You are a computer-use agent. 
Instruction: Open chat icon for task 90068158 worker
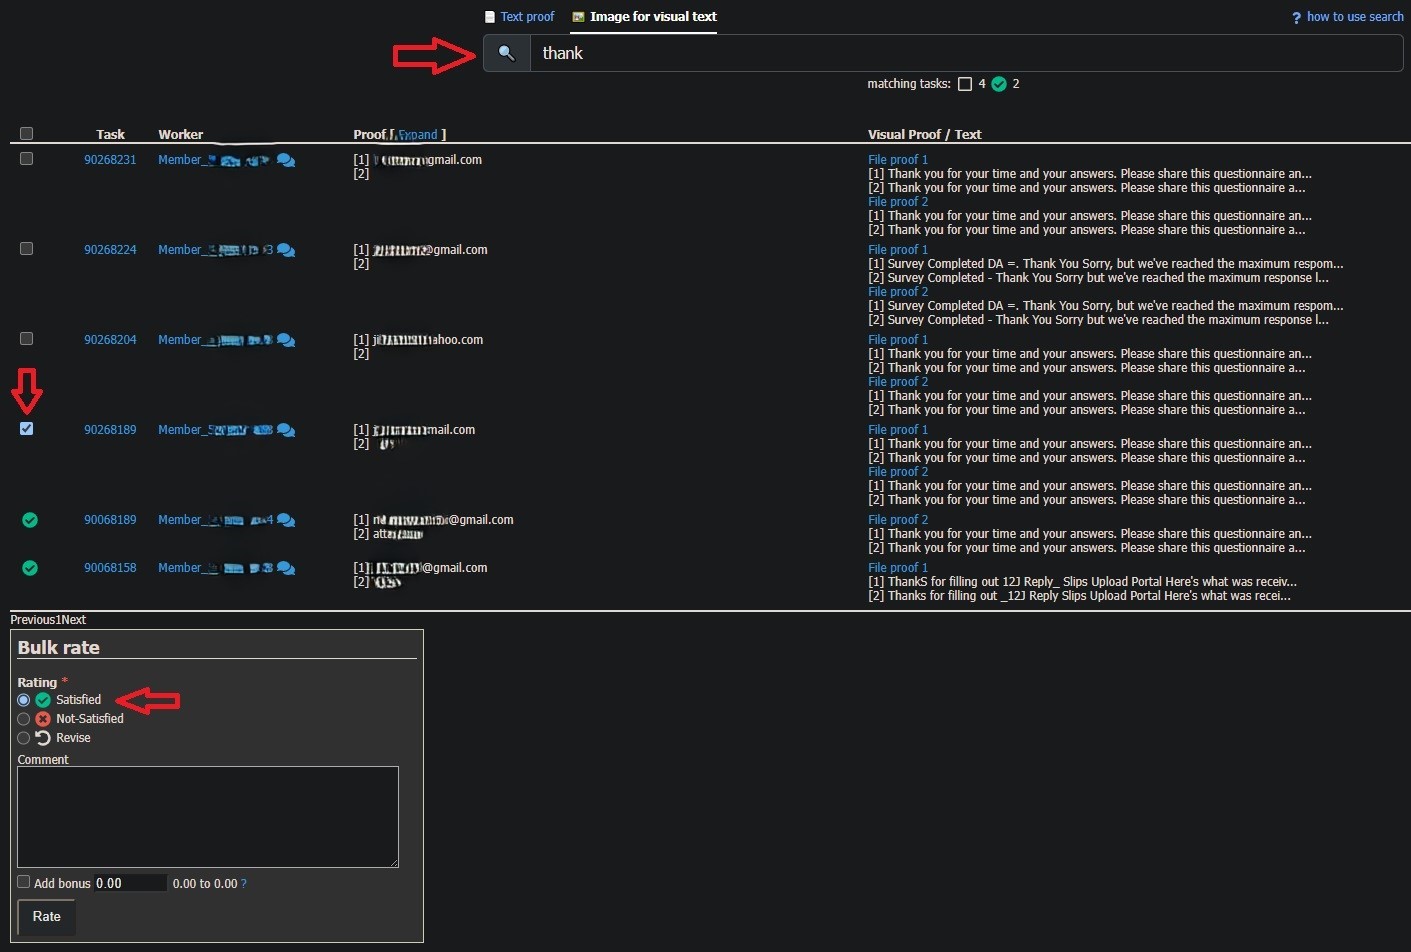(286, 568)
